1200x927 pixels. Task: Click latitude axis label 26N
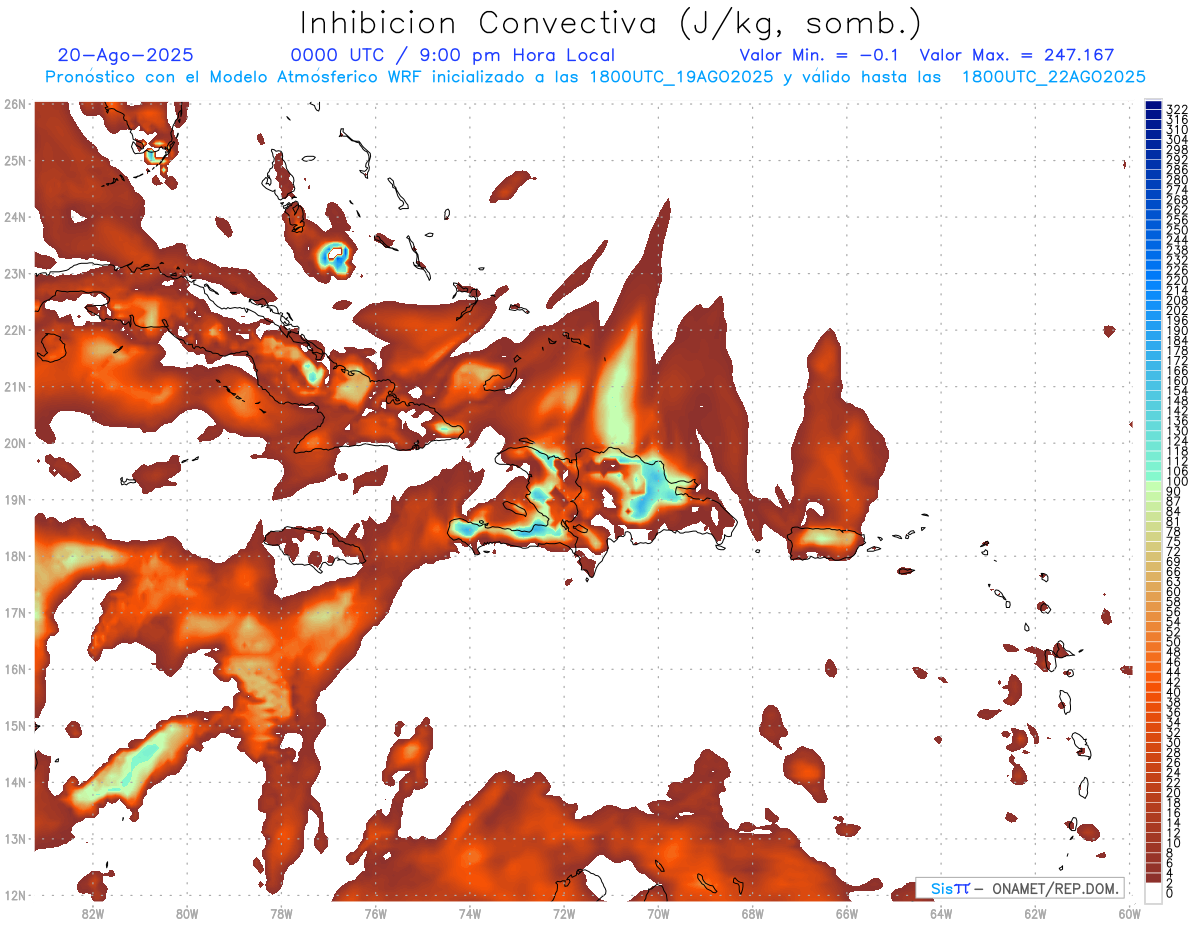[x=15, y=104]
